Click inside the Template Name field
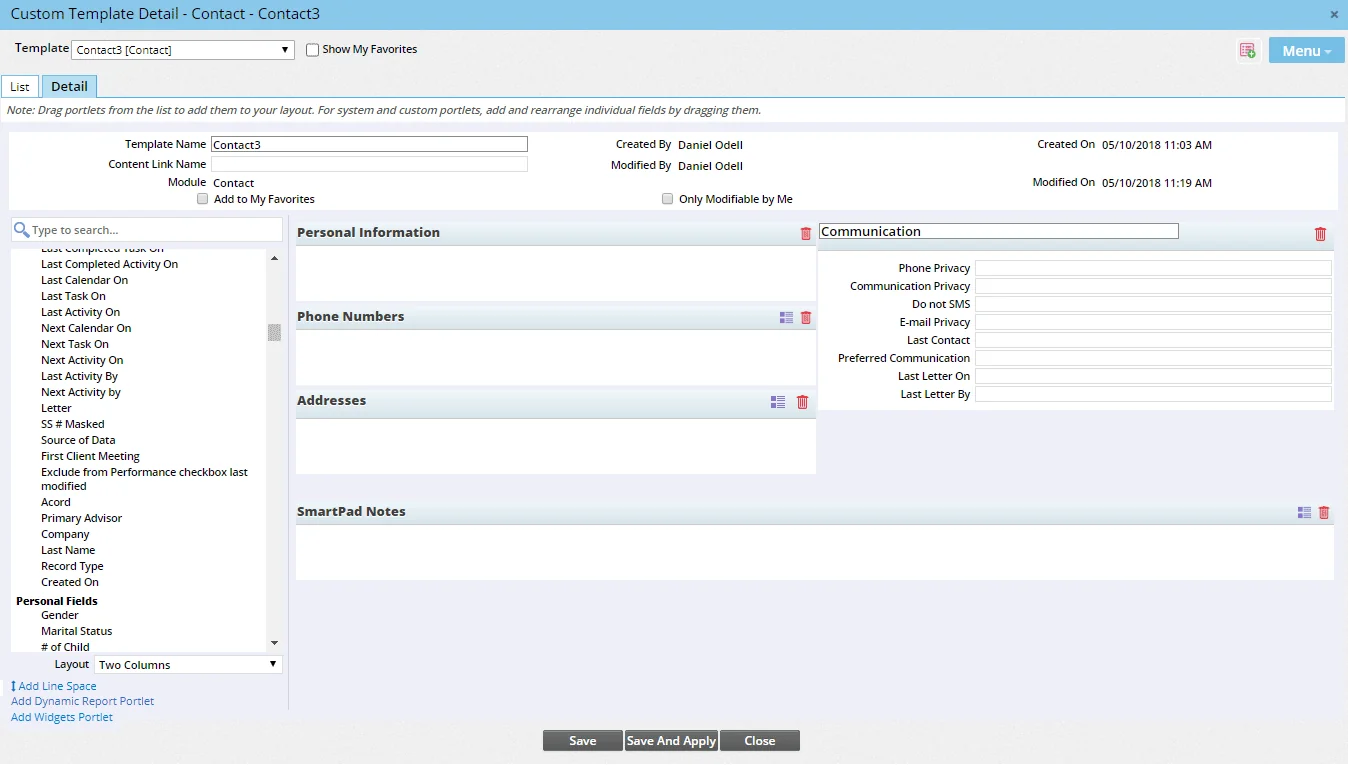This screenshot has height=765, width=1348. pos(369,143)
